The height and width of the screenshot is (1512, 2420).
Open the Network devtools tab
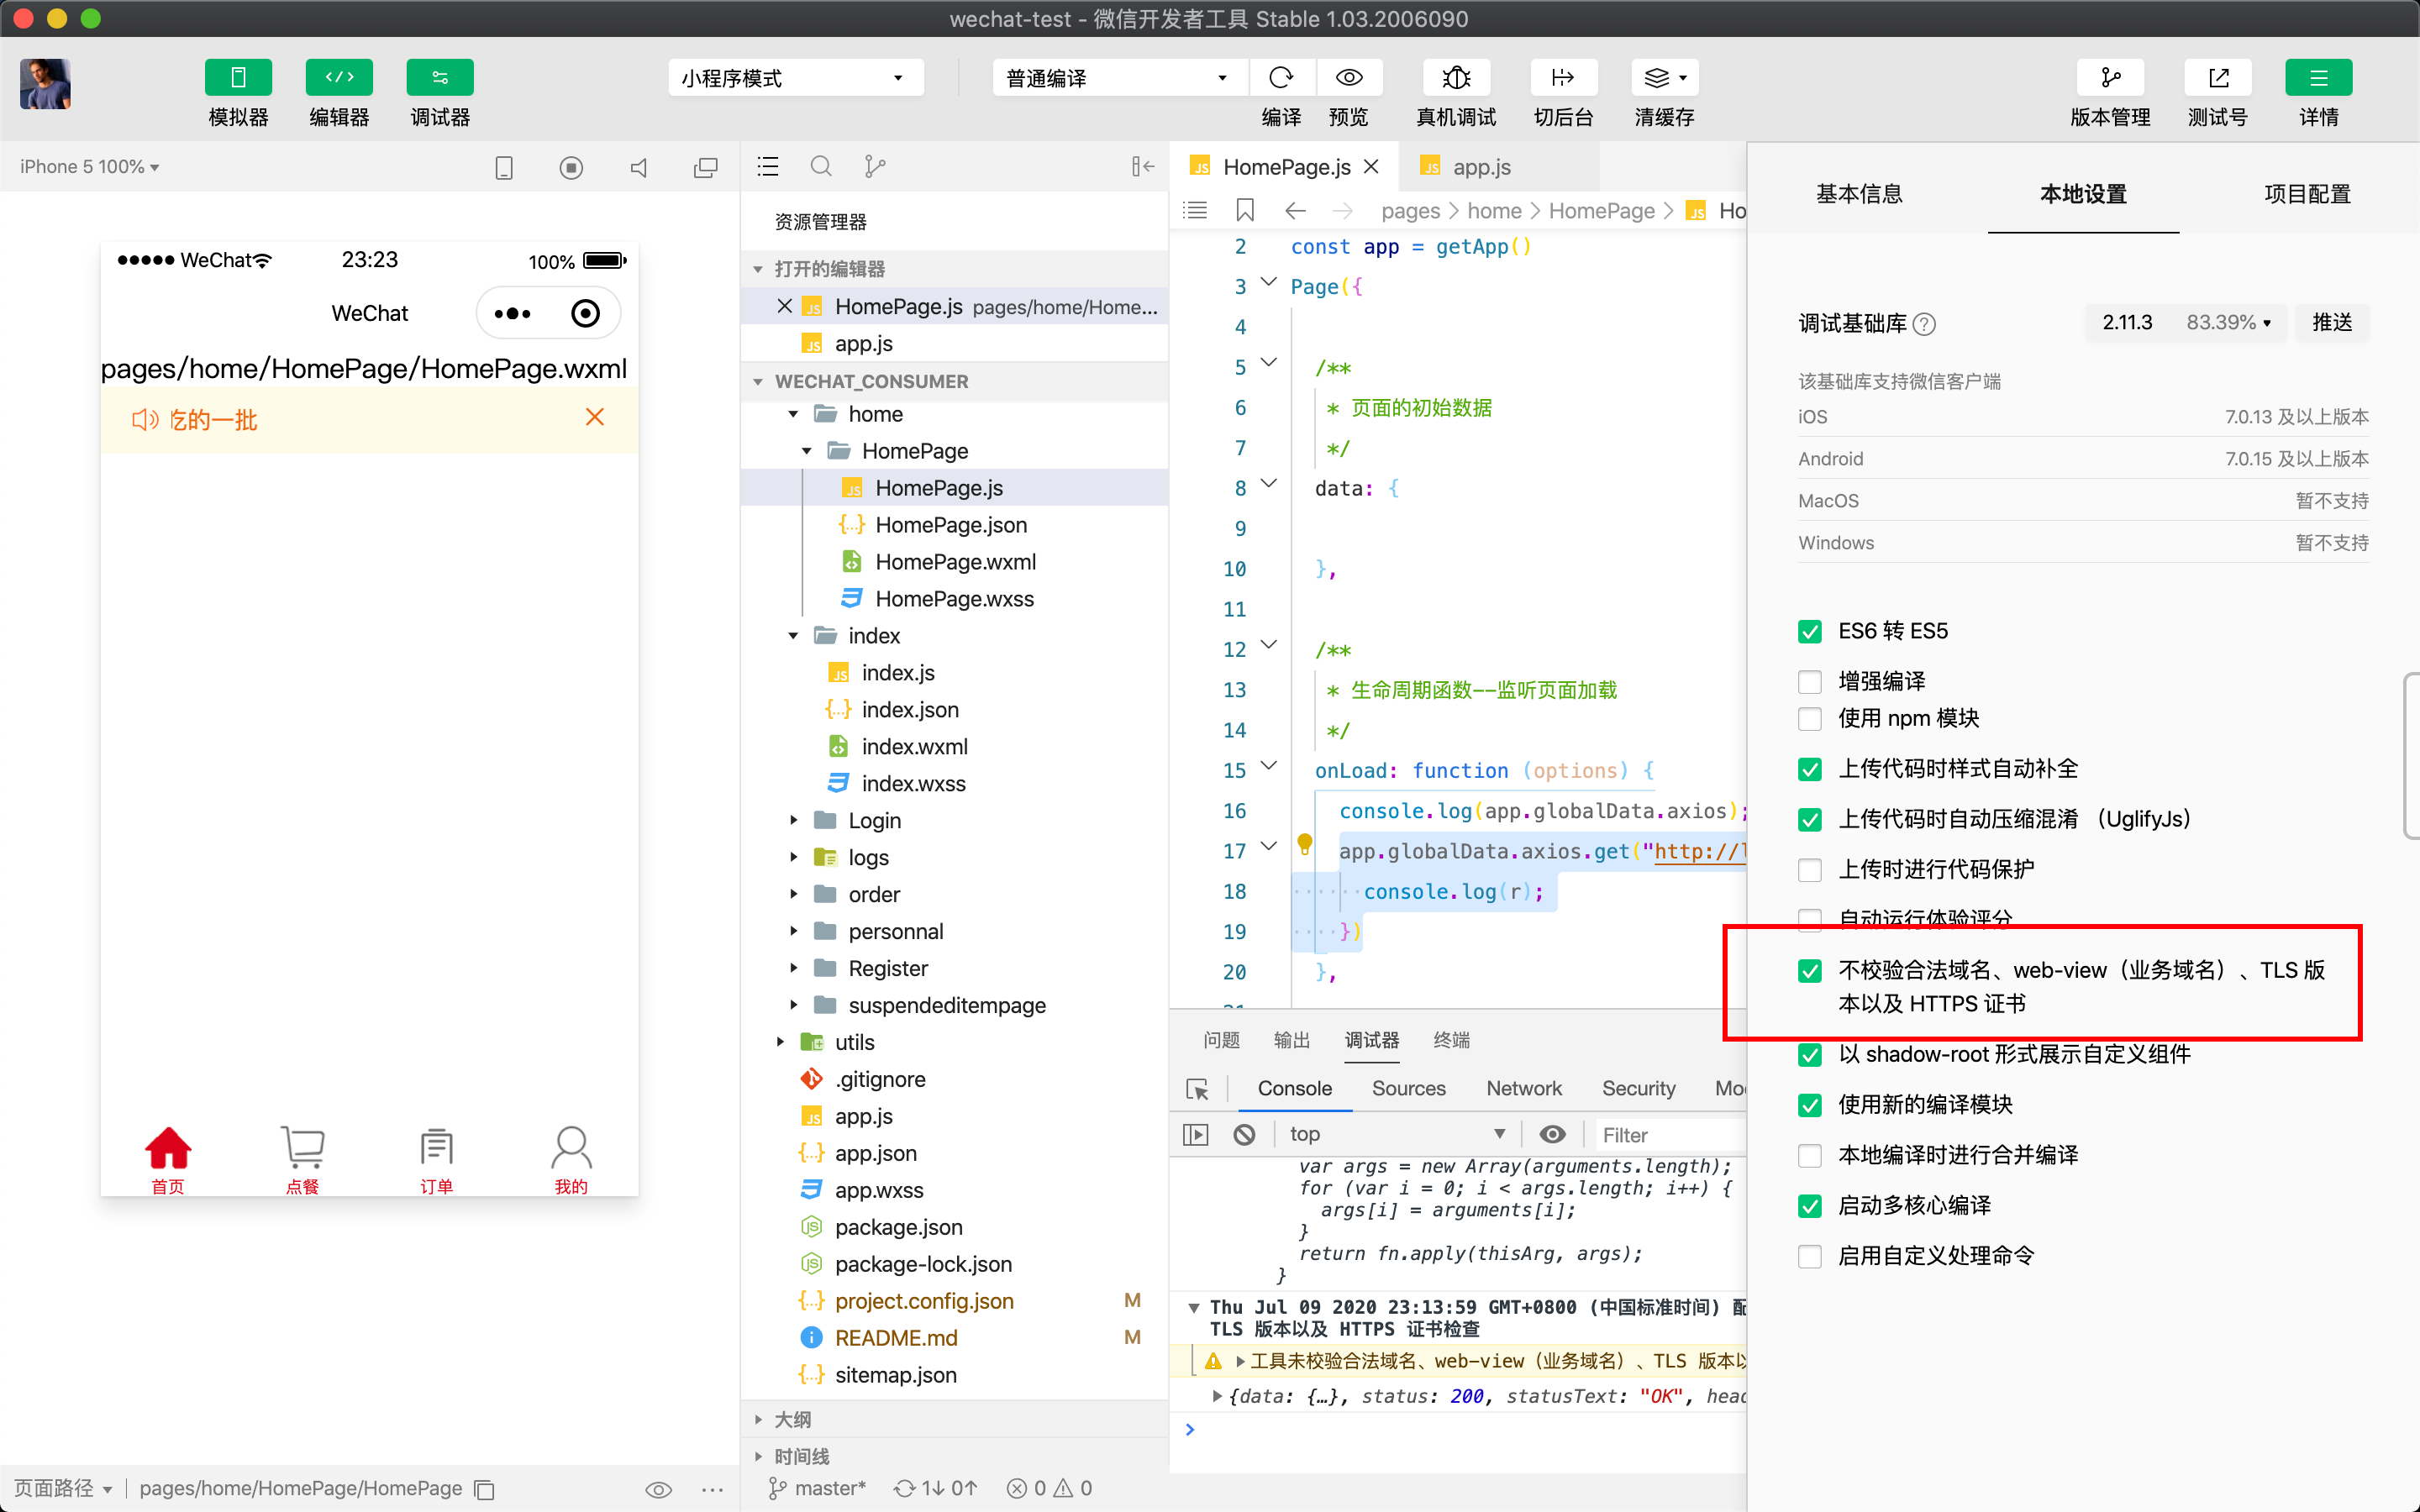pos(1523,1089)
